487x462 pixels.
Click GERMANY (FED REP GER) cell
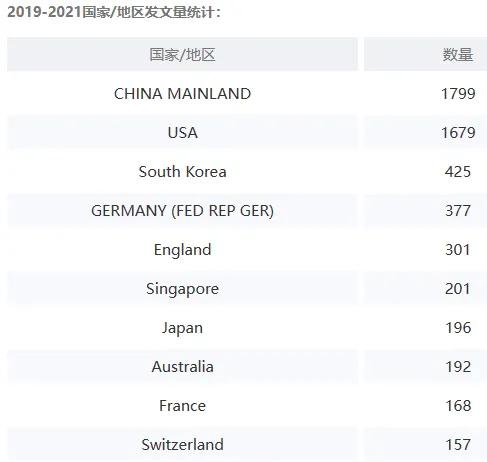pos(182,211)
